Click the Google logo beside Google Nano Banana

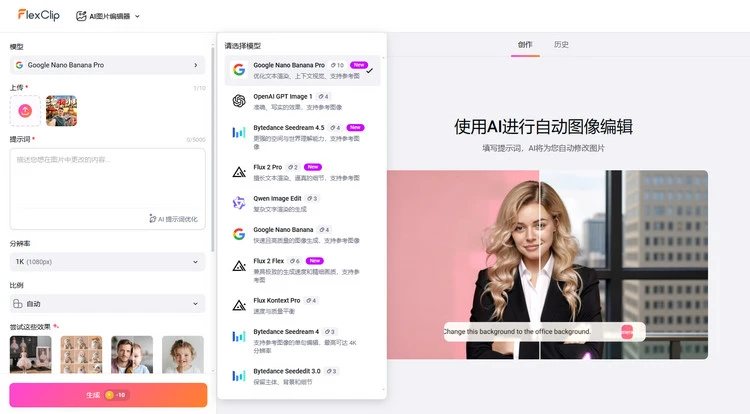pyautogui.click(x=239, y=234)
